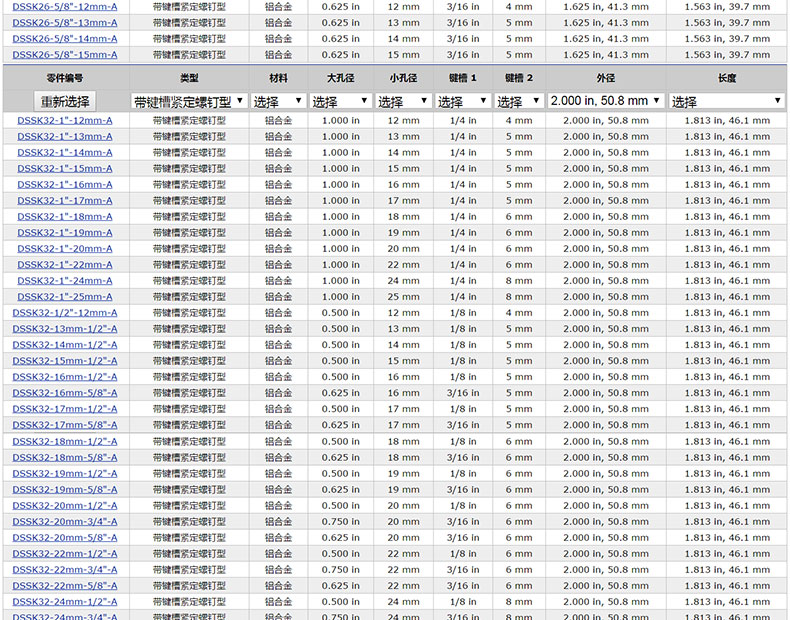Open part link DSSK32-1/2"-12mm-A
Screen dimensions: 790x620
[65, 313]
